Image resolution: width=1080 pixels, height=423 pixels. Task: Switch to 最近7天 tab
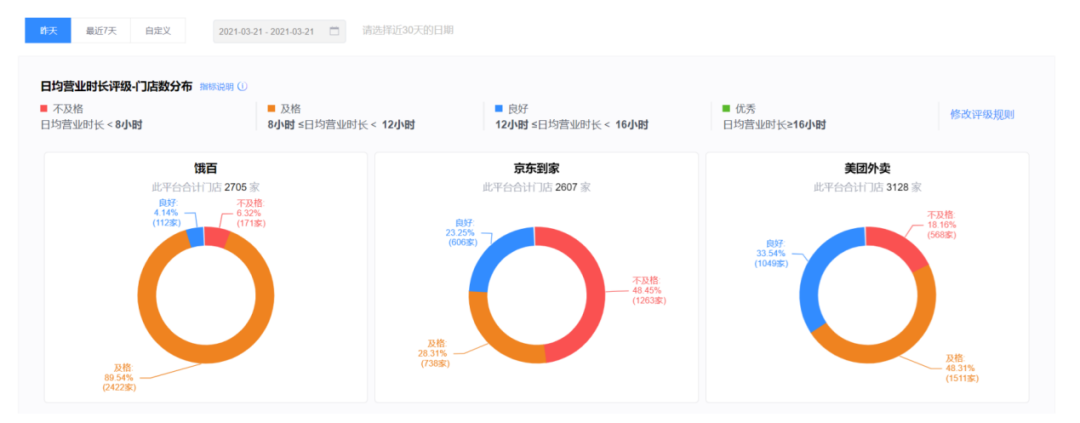(101, 31)
